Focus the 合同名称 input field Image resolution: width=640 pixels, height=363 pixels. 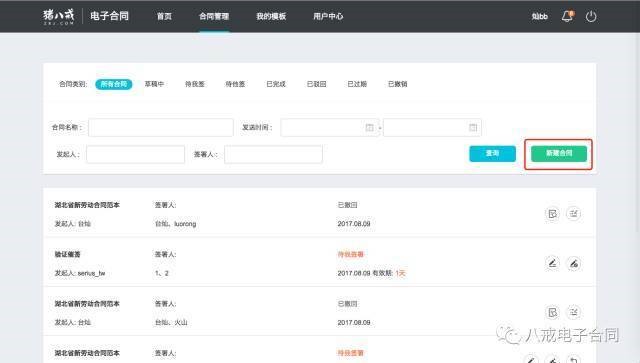tap(161, 127)
